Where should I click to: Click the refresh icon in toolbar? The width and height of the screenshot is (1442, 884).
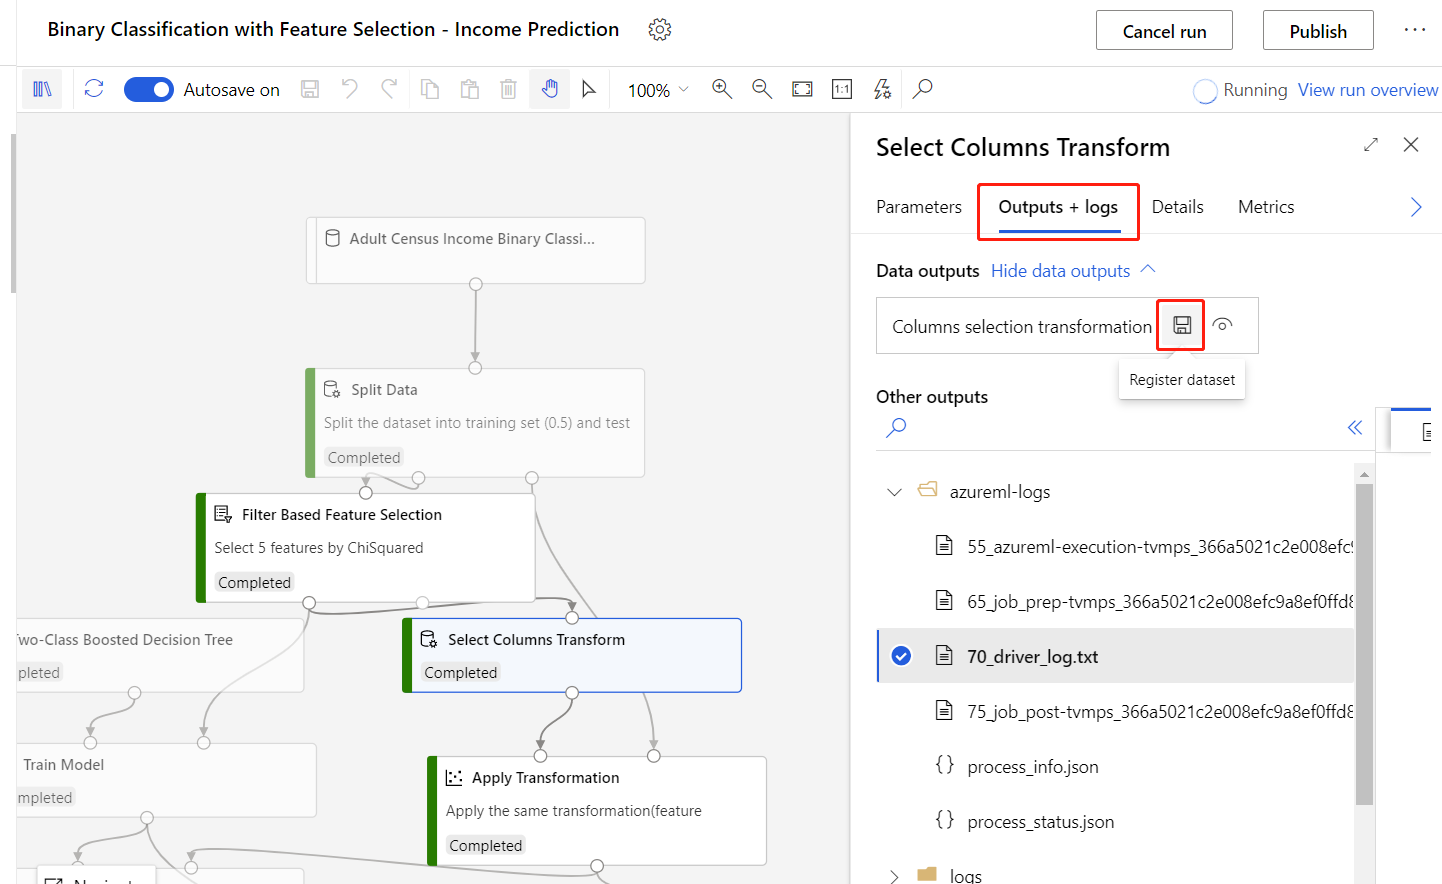point(94,89)
